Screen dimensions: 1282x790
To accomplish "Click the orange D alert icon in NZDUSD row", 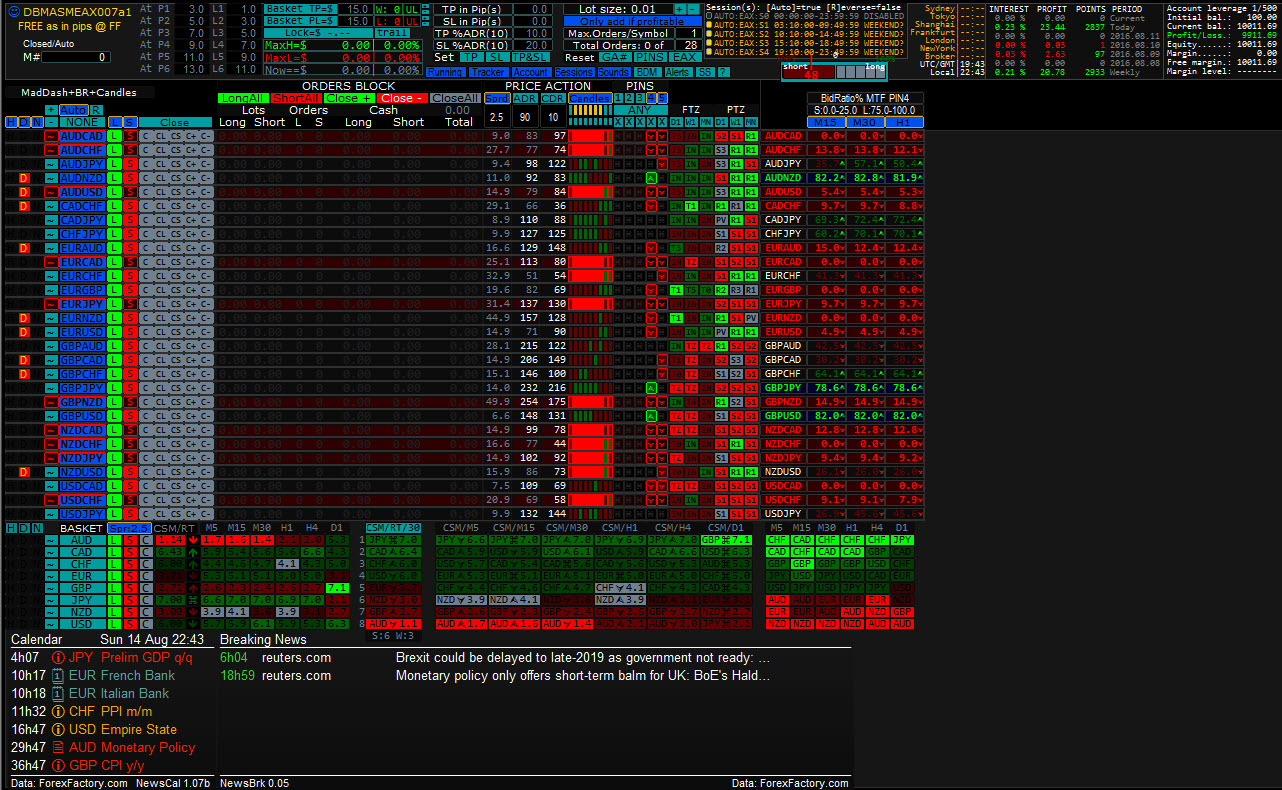I will coord(24,471).
